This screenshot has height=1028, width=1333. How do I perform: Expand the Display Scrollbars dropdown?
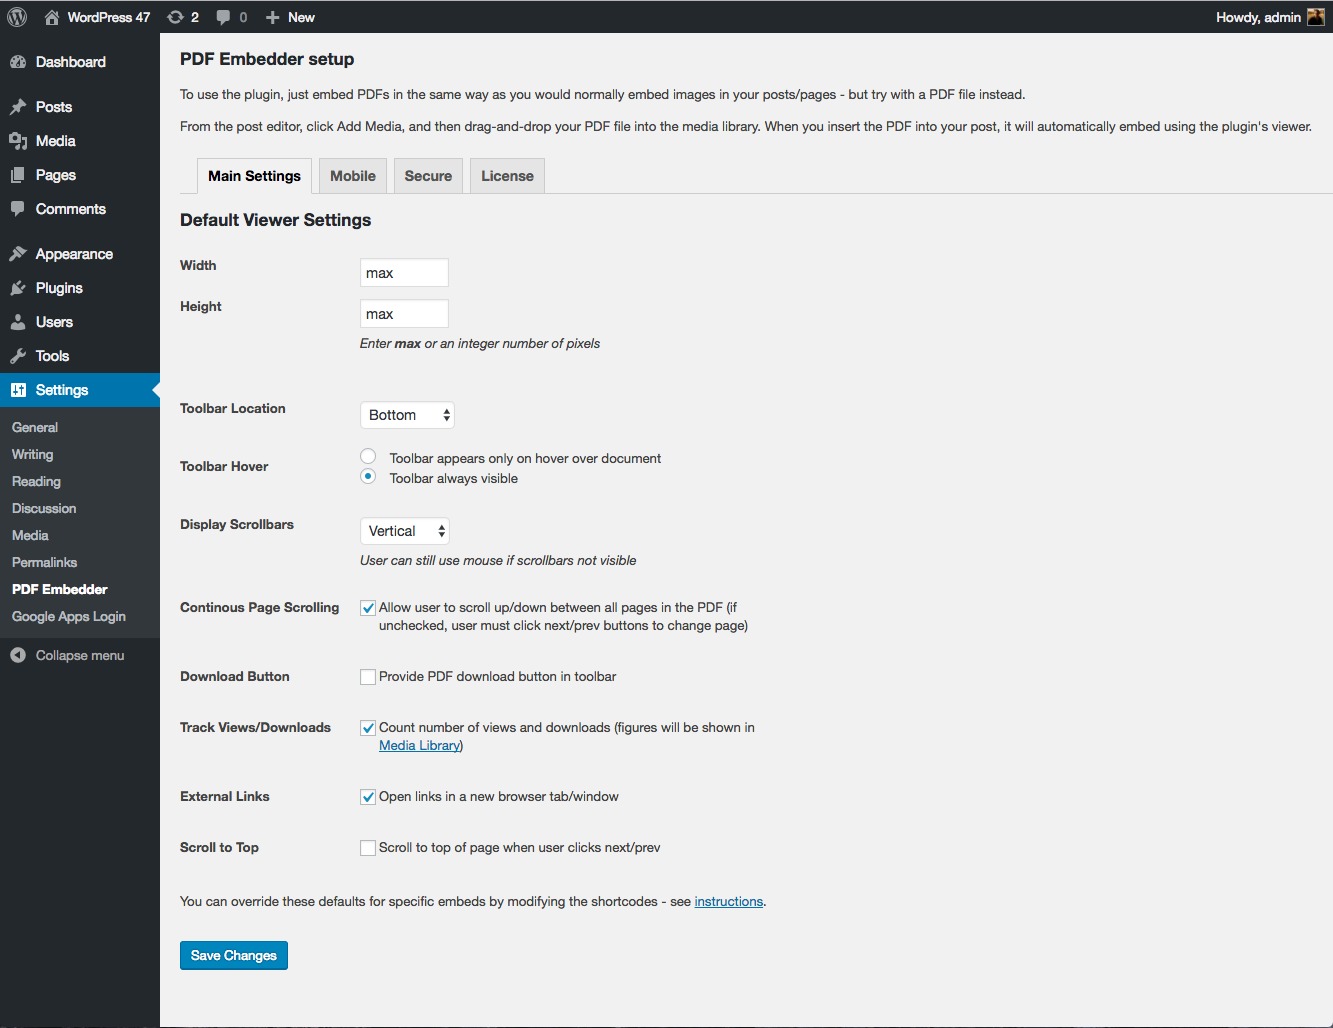(x=404, y=531)
